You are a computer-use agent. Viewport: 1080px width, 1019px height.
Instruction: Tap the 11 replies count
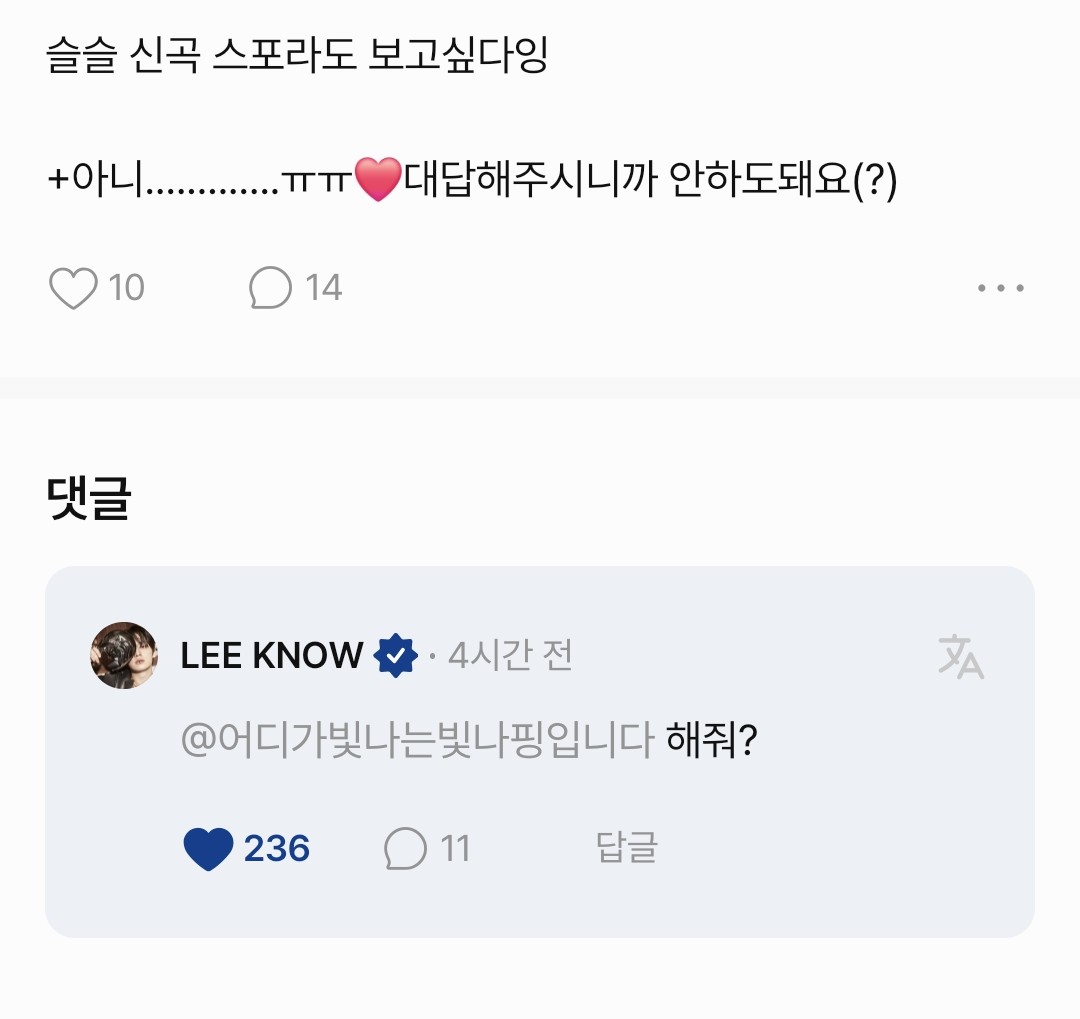coord(455,849)
